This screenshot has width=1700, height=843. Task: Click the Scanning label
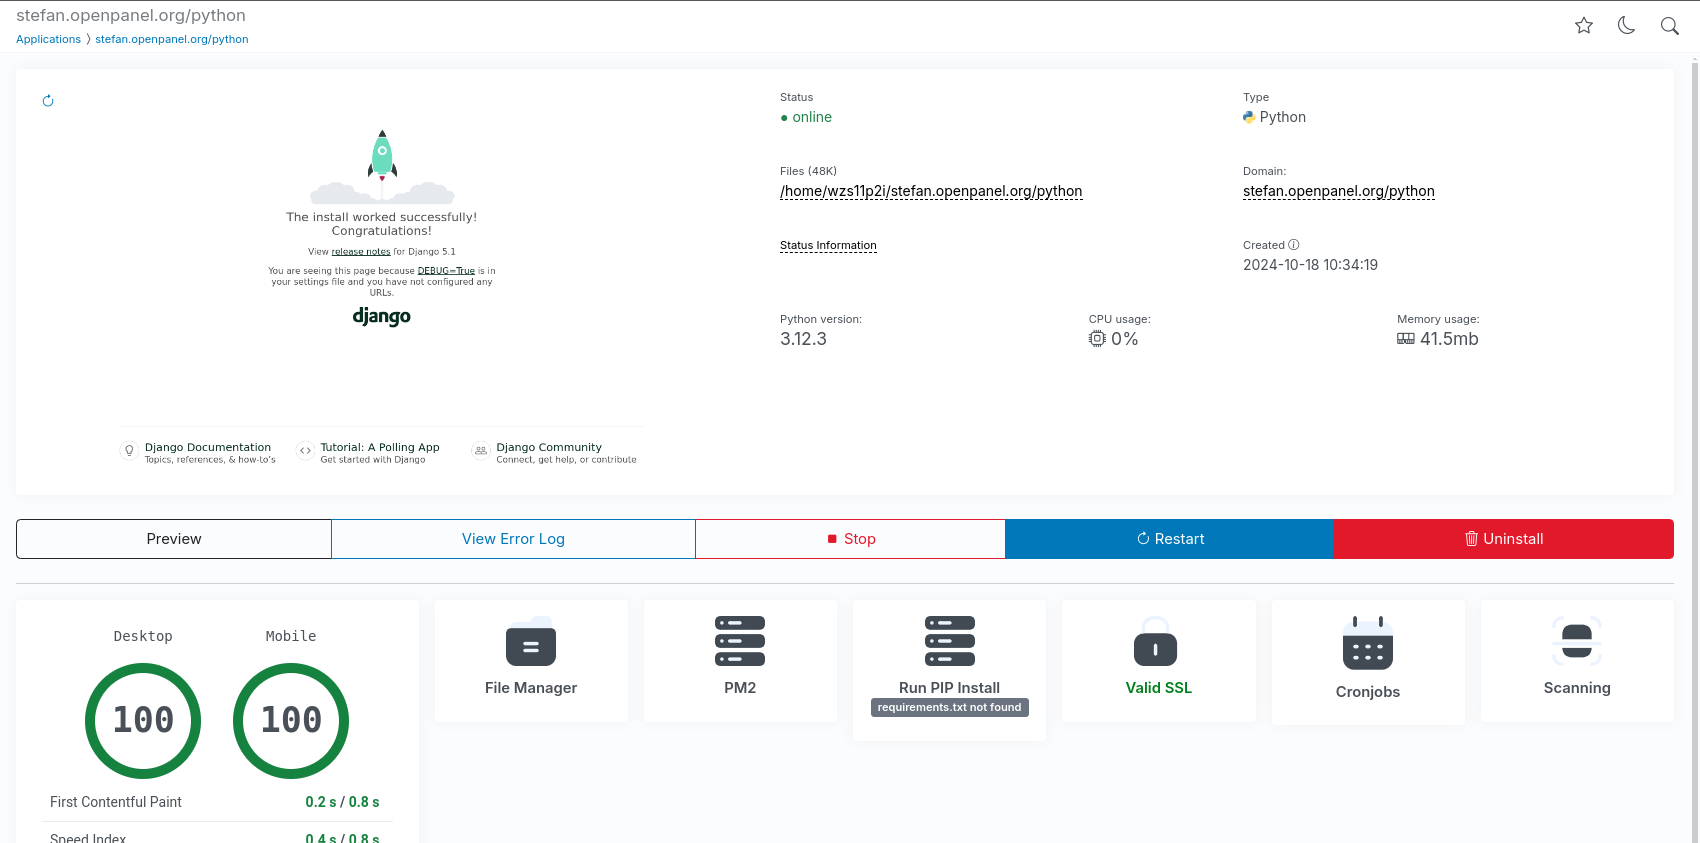[1577, 688]
